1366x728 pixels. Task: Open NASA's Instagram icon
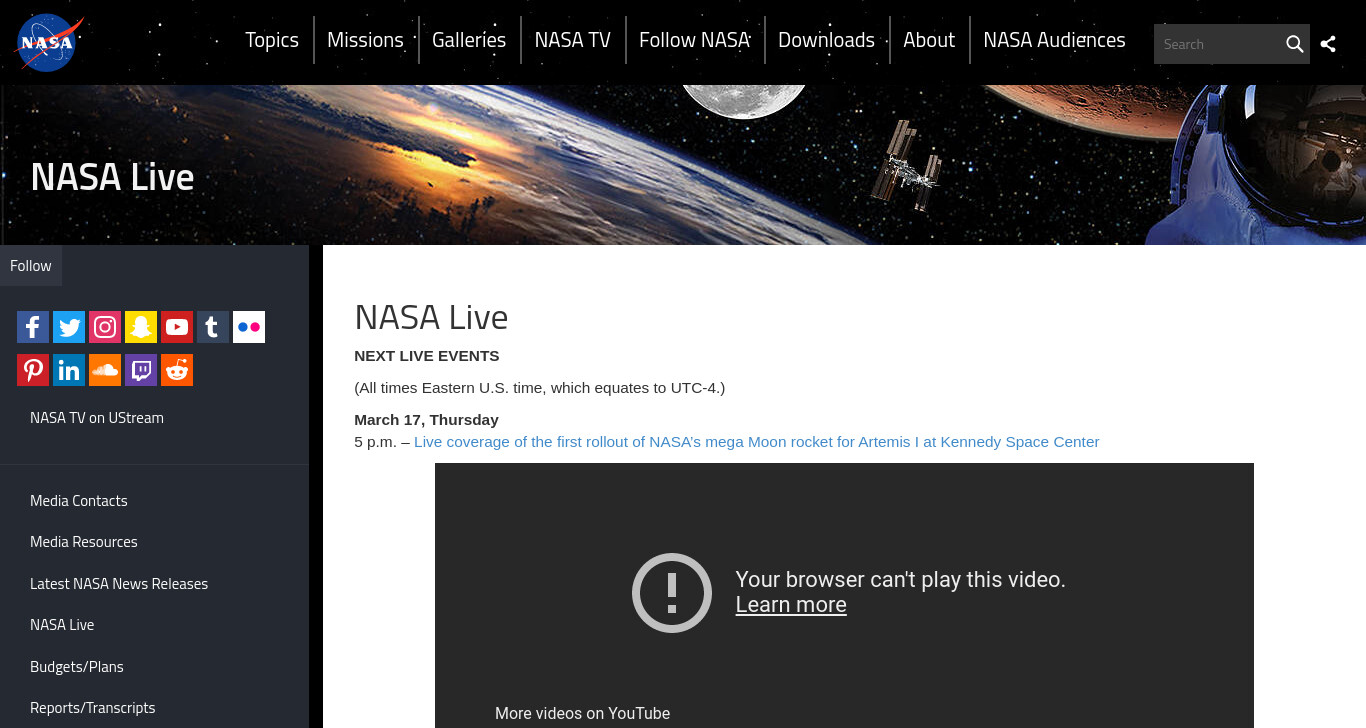tap(105, 327)
